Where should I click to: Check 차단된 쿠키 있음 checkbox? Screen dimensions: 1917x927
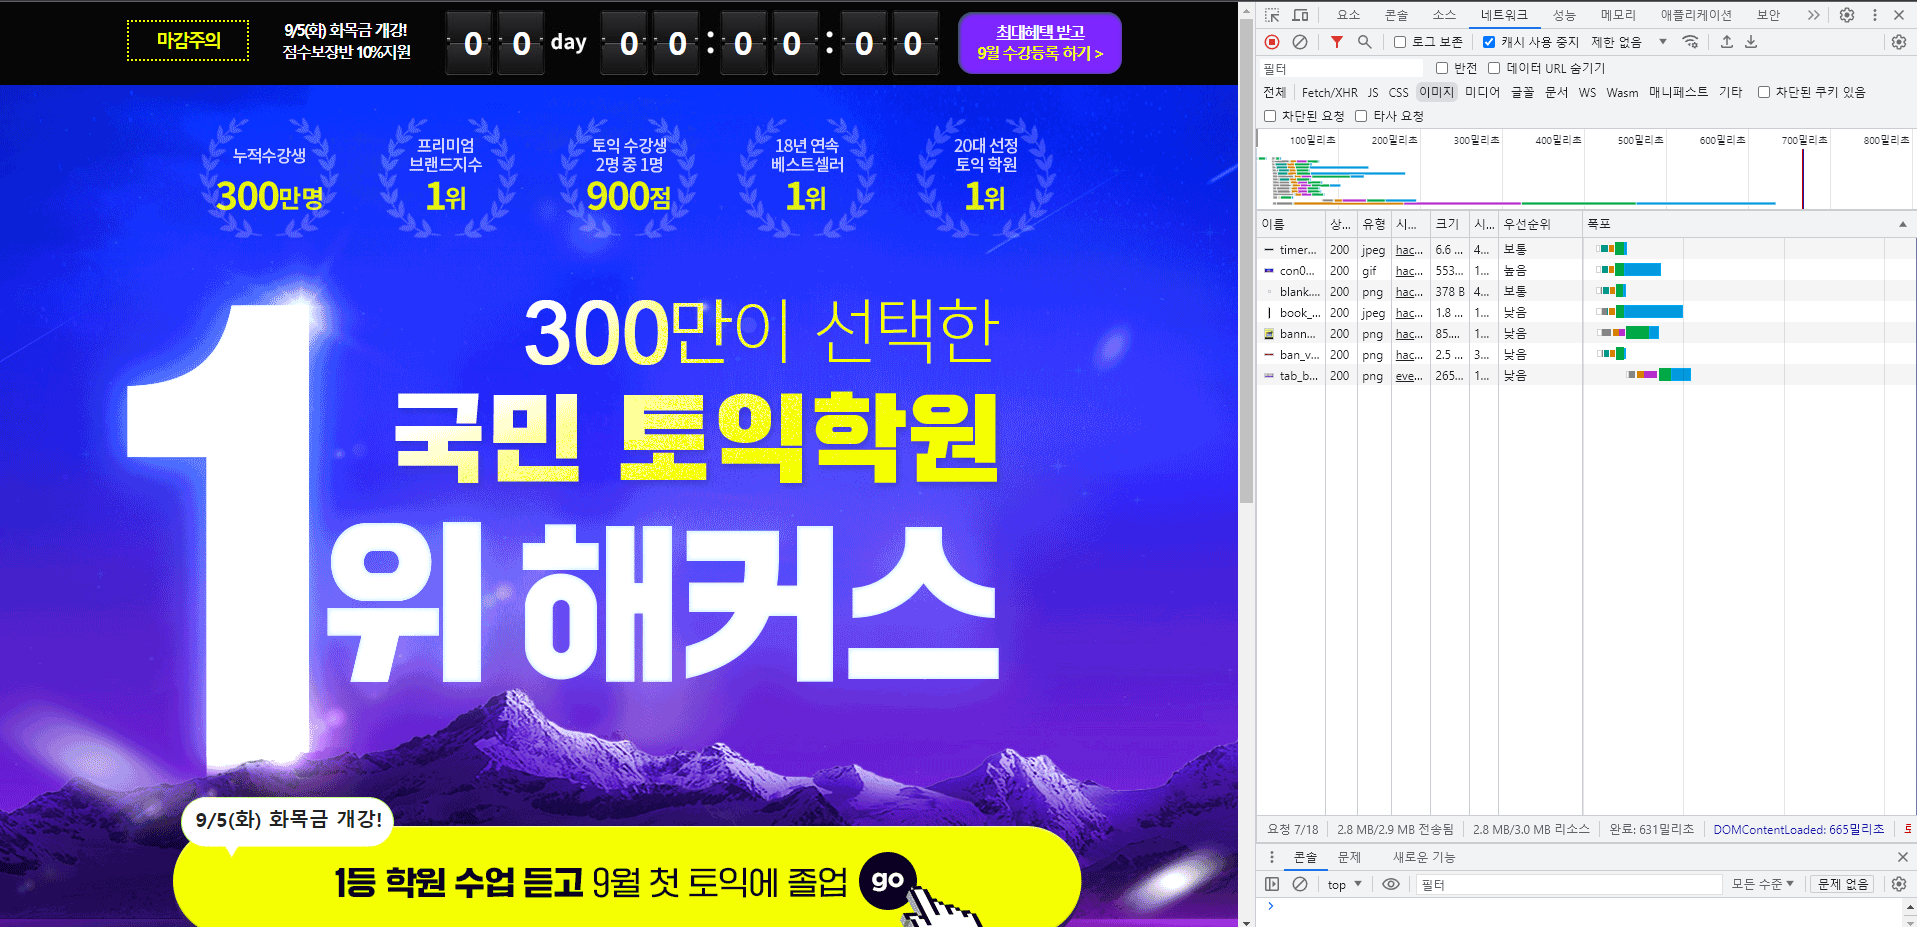(1764, 92)
